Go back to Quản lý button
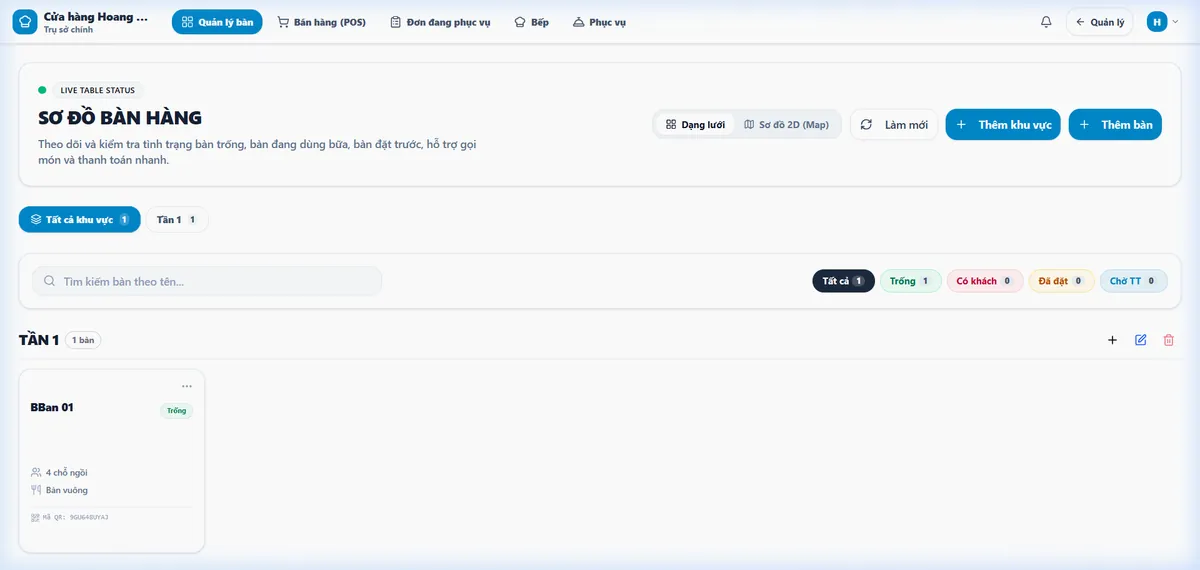 [x=1100, y=22]
